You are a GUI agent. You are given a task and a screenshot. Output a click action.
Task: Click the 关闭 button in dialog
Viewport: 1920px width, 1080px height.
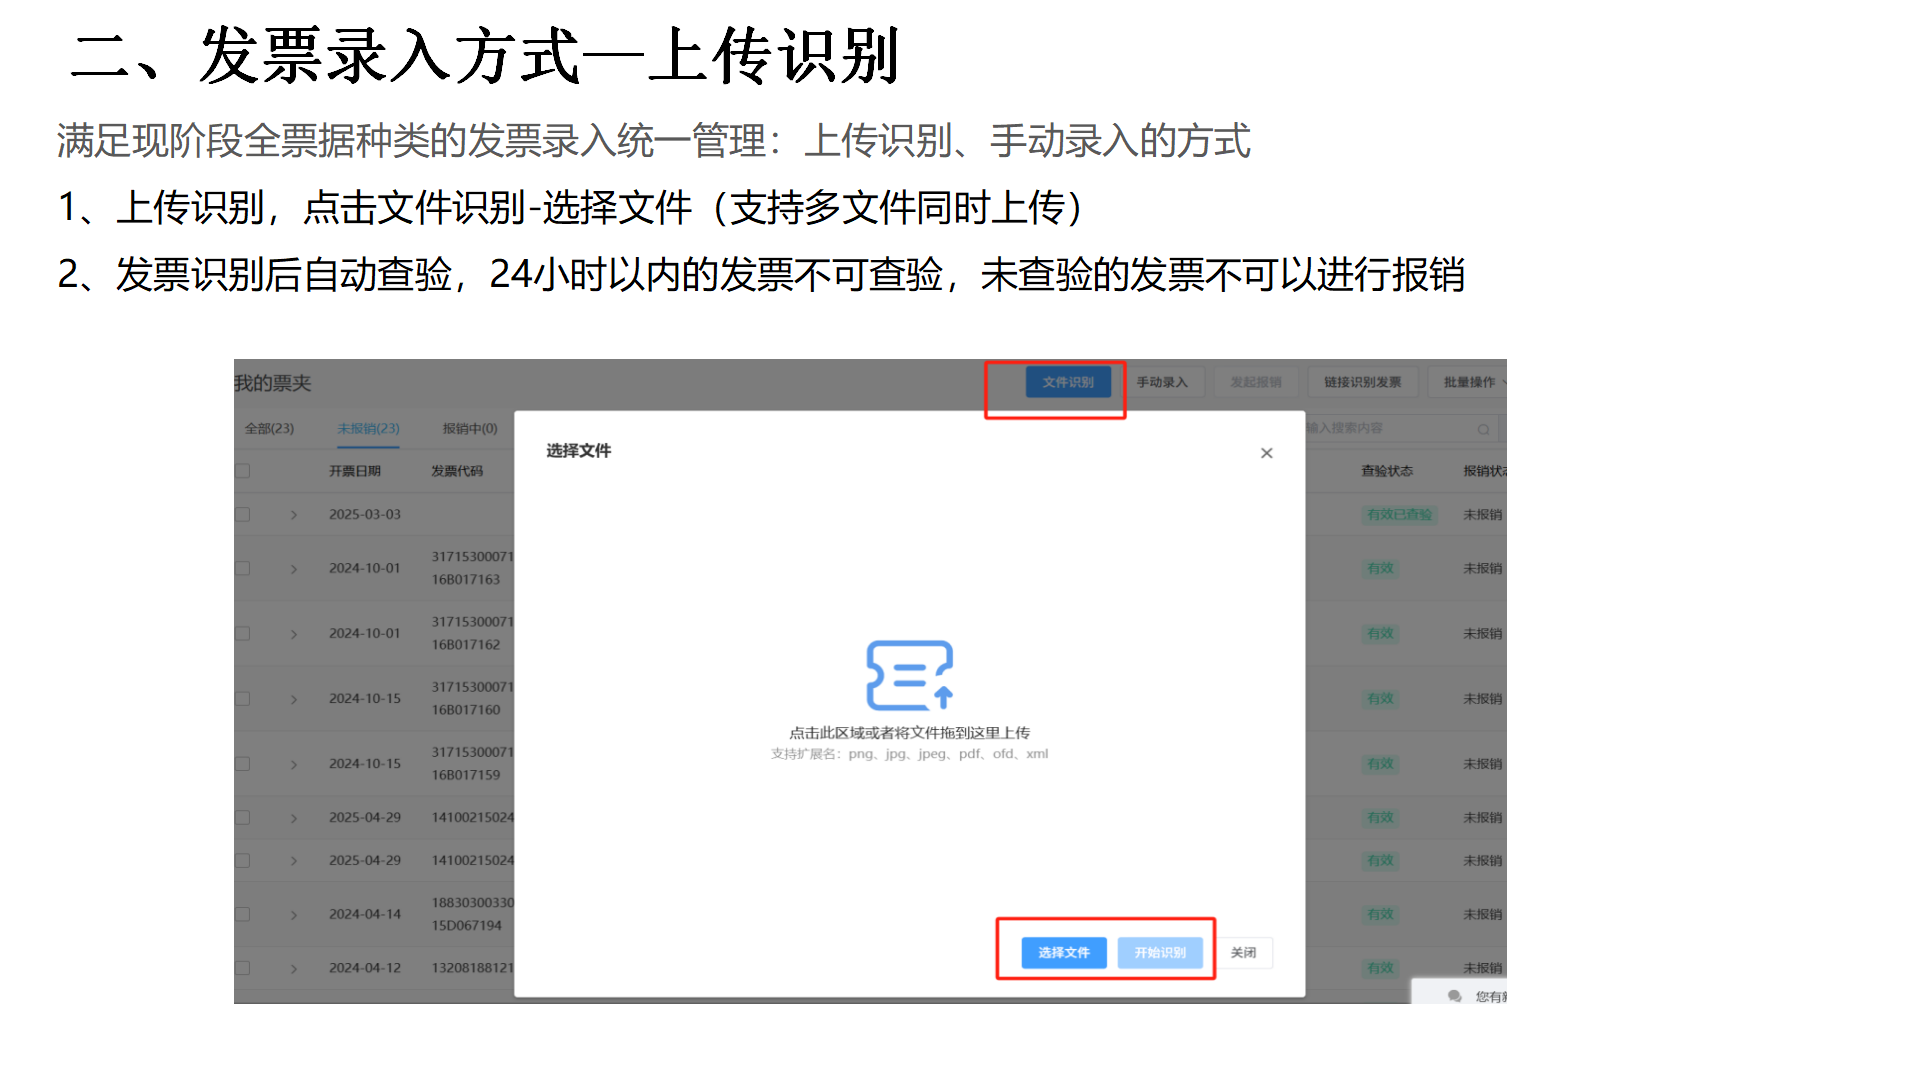[x=1243, y=952]
